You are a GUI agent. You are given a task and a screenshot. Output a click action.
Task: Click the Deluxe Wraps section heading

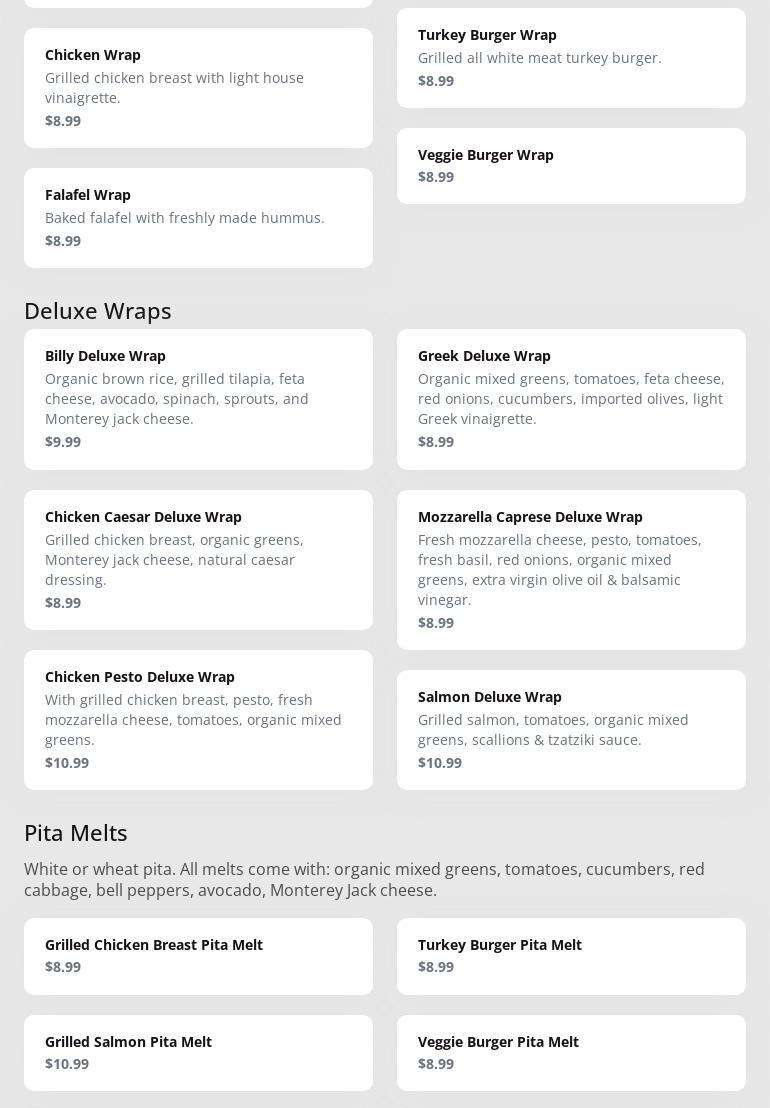tap(98, 311)
